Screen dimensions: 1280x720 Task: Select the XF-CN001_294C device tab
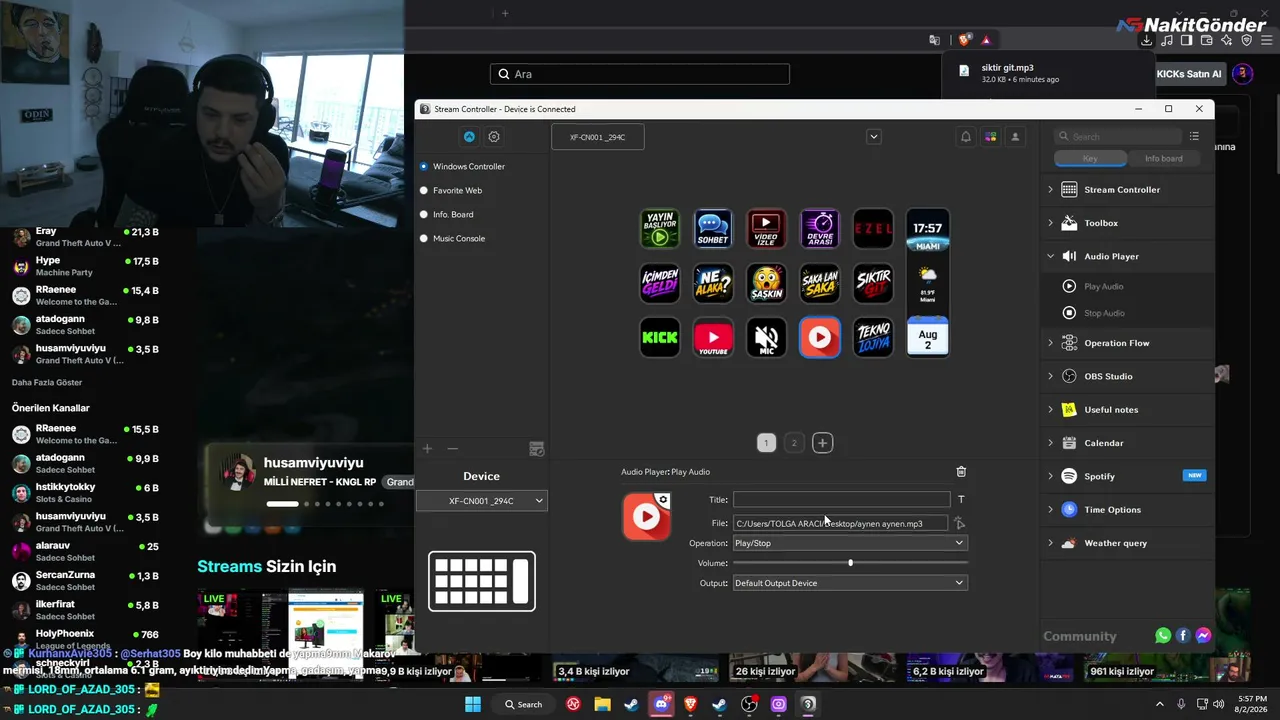point(598,137)
